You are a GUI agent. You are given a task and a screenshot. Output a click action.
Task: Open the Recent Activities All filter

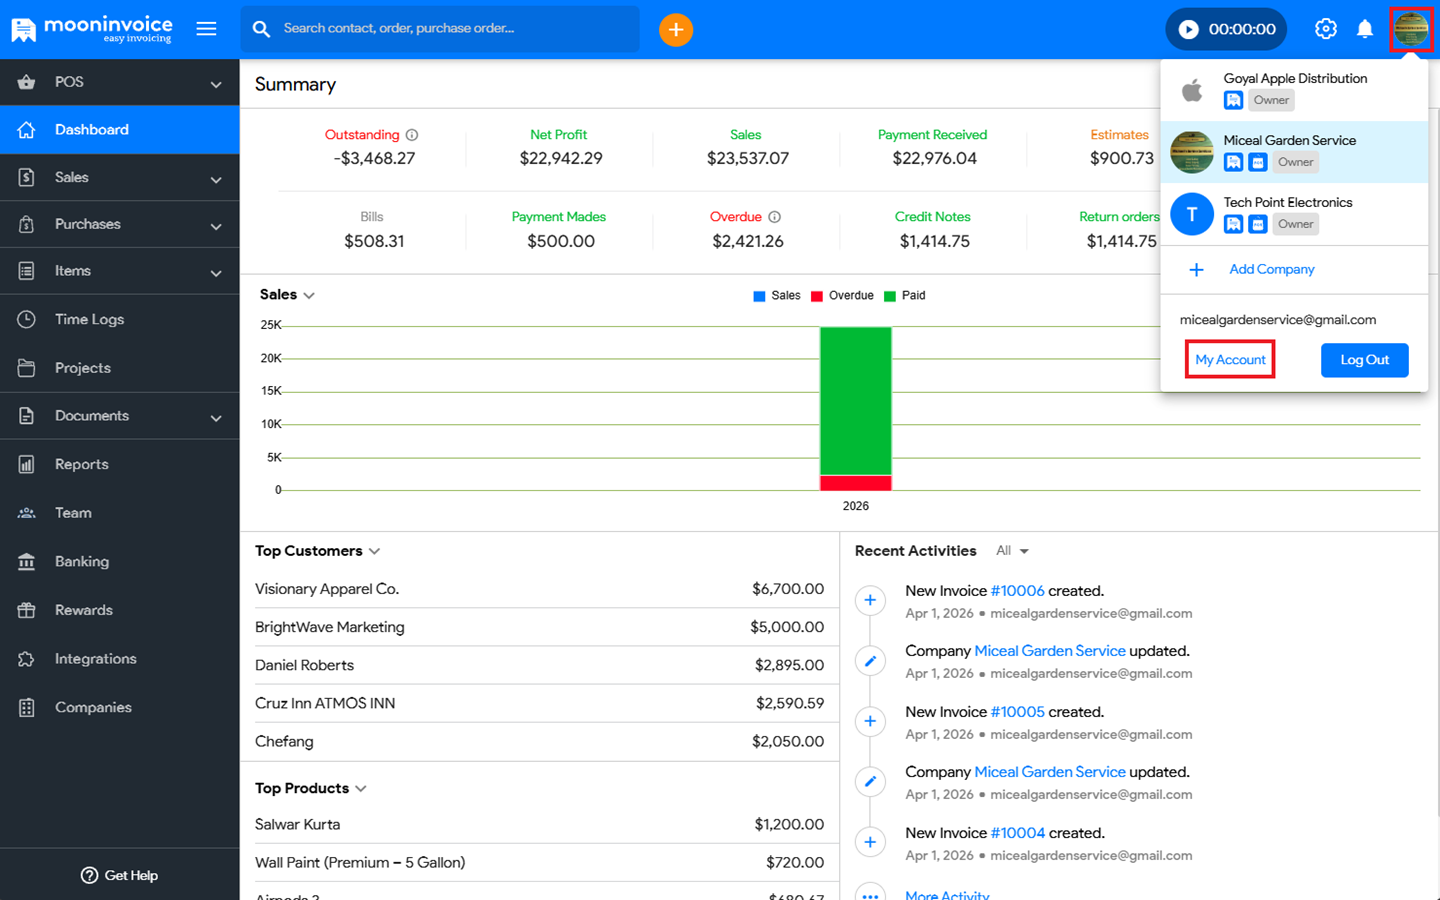1012,551
